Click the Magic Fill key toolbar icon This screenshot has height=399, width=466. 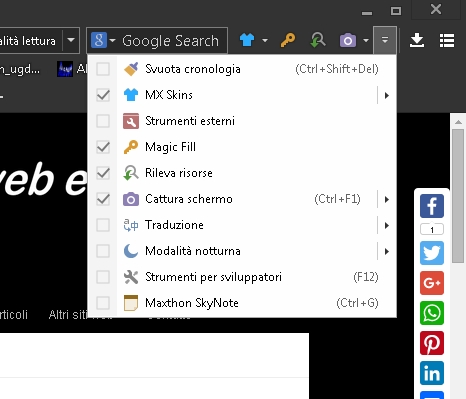288,40
